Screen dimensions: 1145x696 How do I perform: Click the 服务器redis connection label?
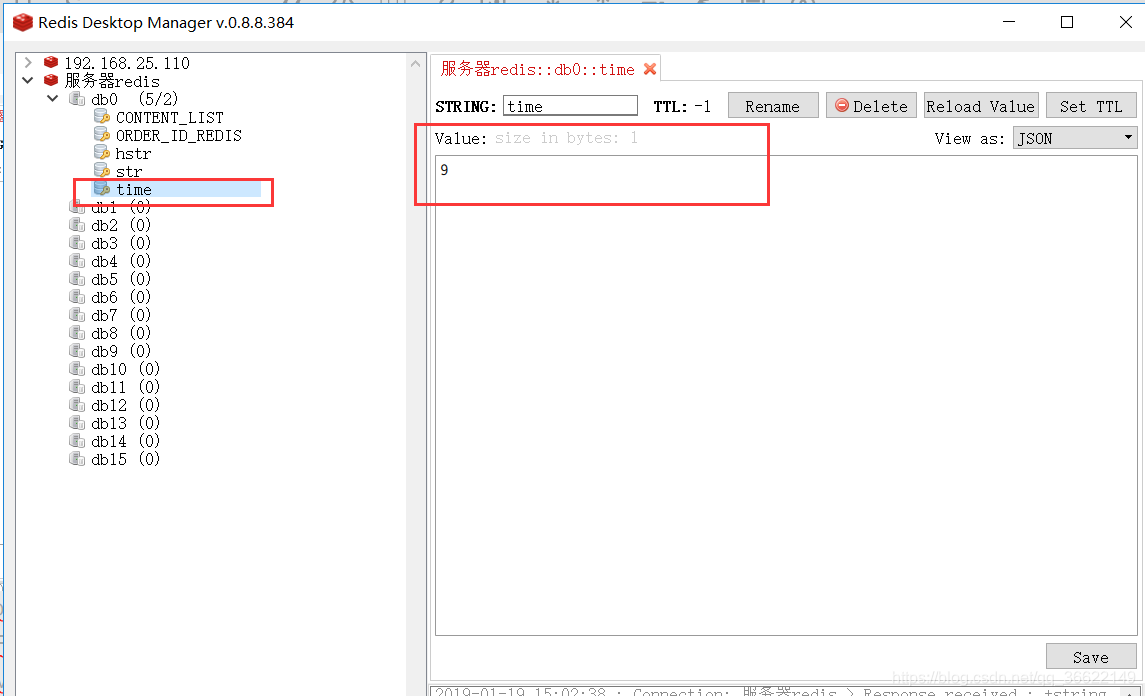112,81
